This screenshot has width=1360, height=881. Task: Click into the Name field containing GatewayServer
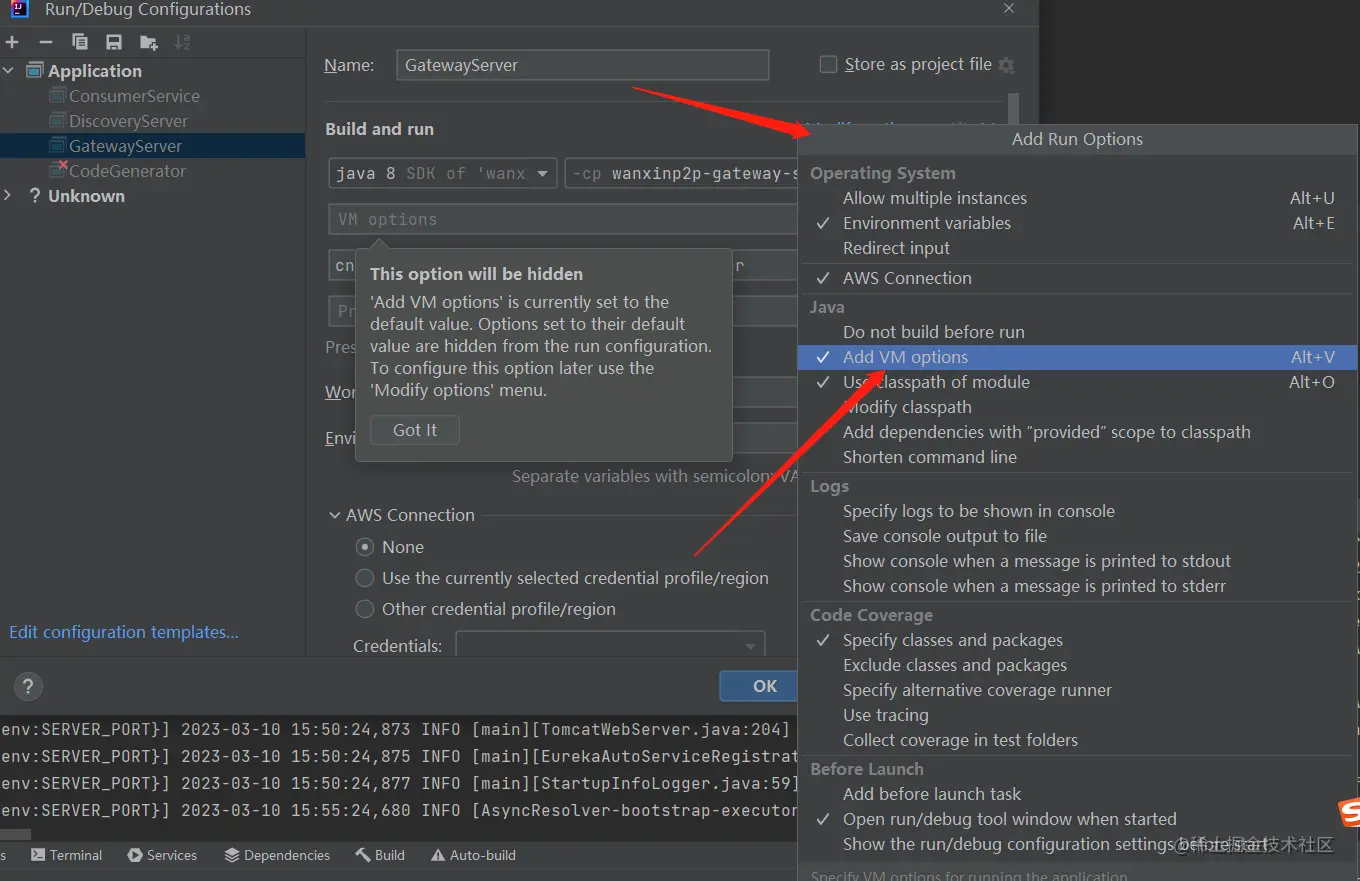pos(583,65)
